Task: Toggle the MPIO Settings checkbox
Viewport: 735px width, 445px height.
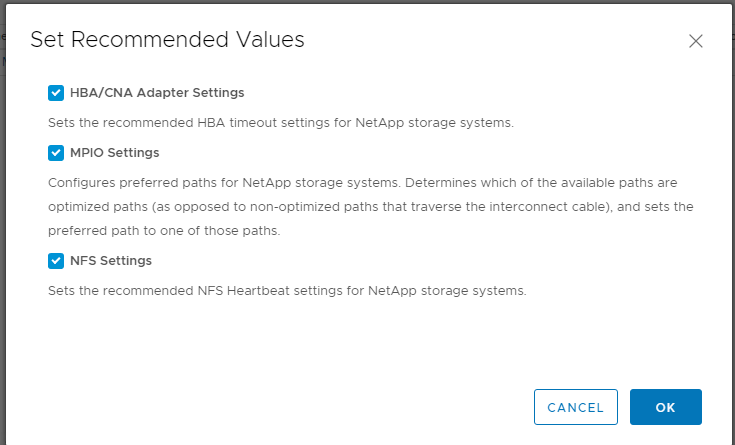Action: click(56, 153)
